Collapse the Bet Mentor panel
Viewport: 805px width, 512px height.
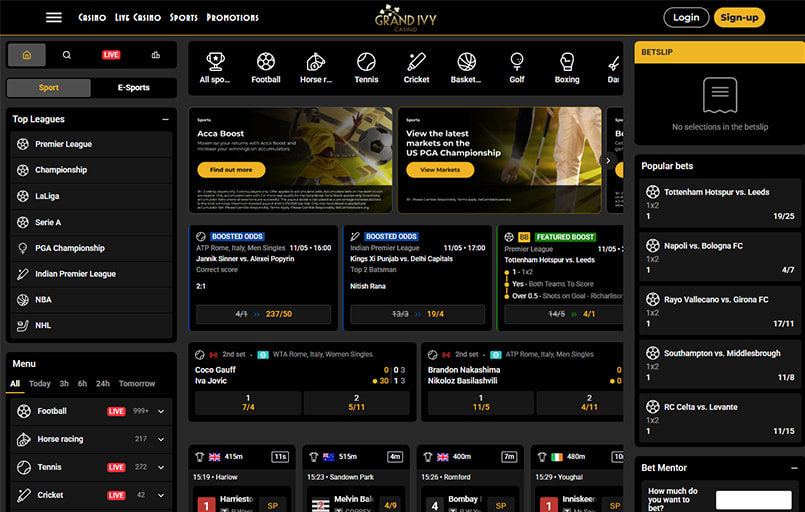coord(794,468)
